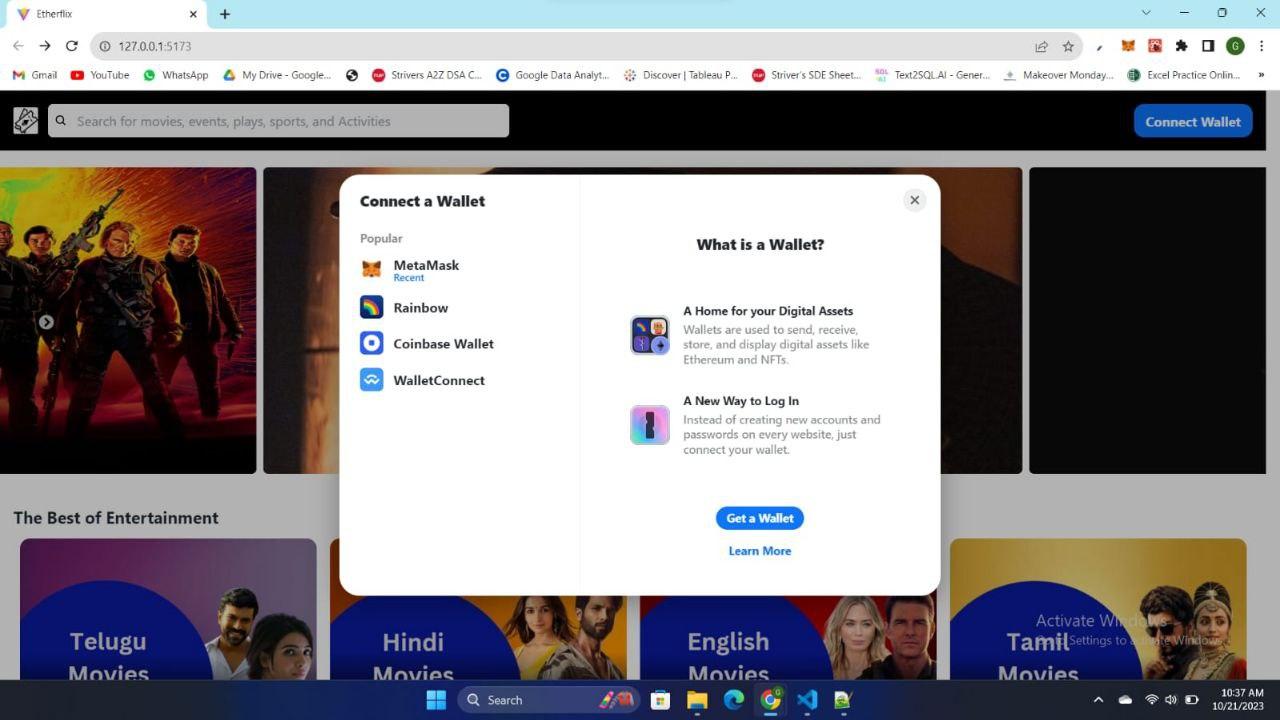This screenshot has width=1280, height=720.
Task: Open the Learn More link
Action: [760, 551]
